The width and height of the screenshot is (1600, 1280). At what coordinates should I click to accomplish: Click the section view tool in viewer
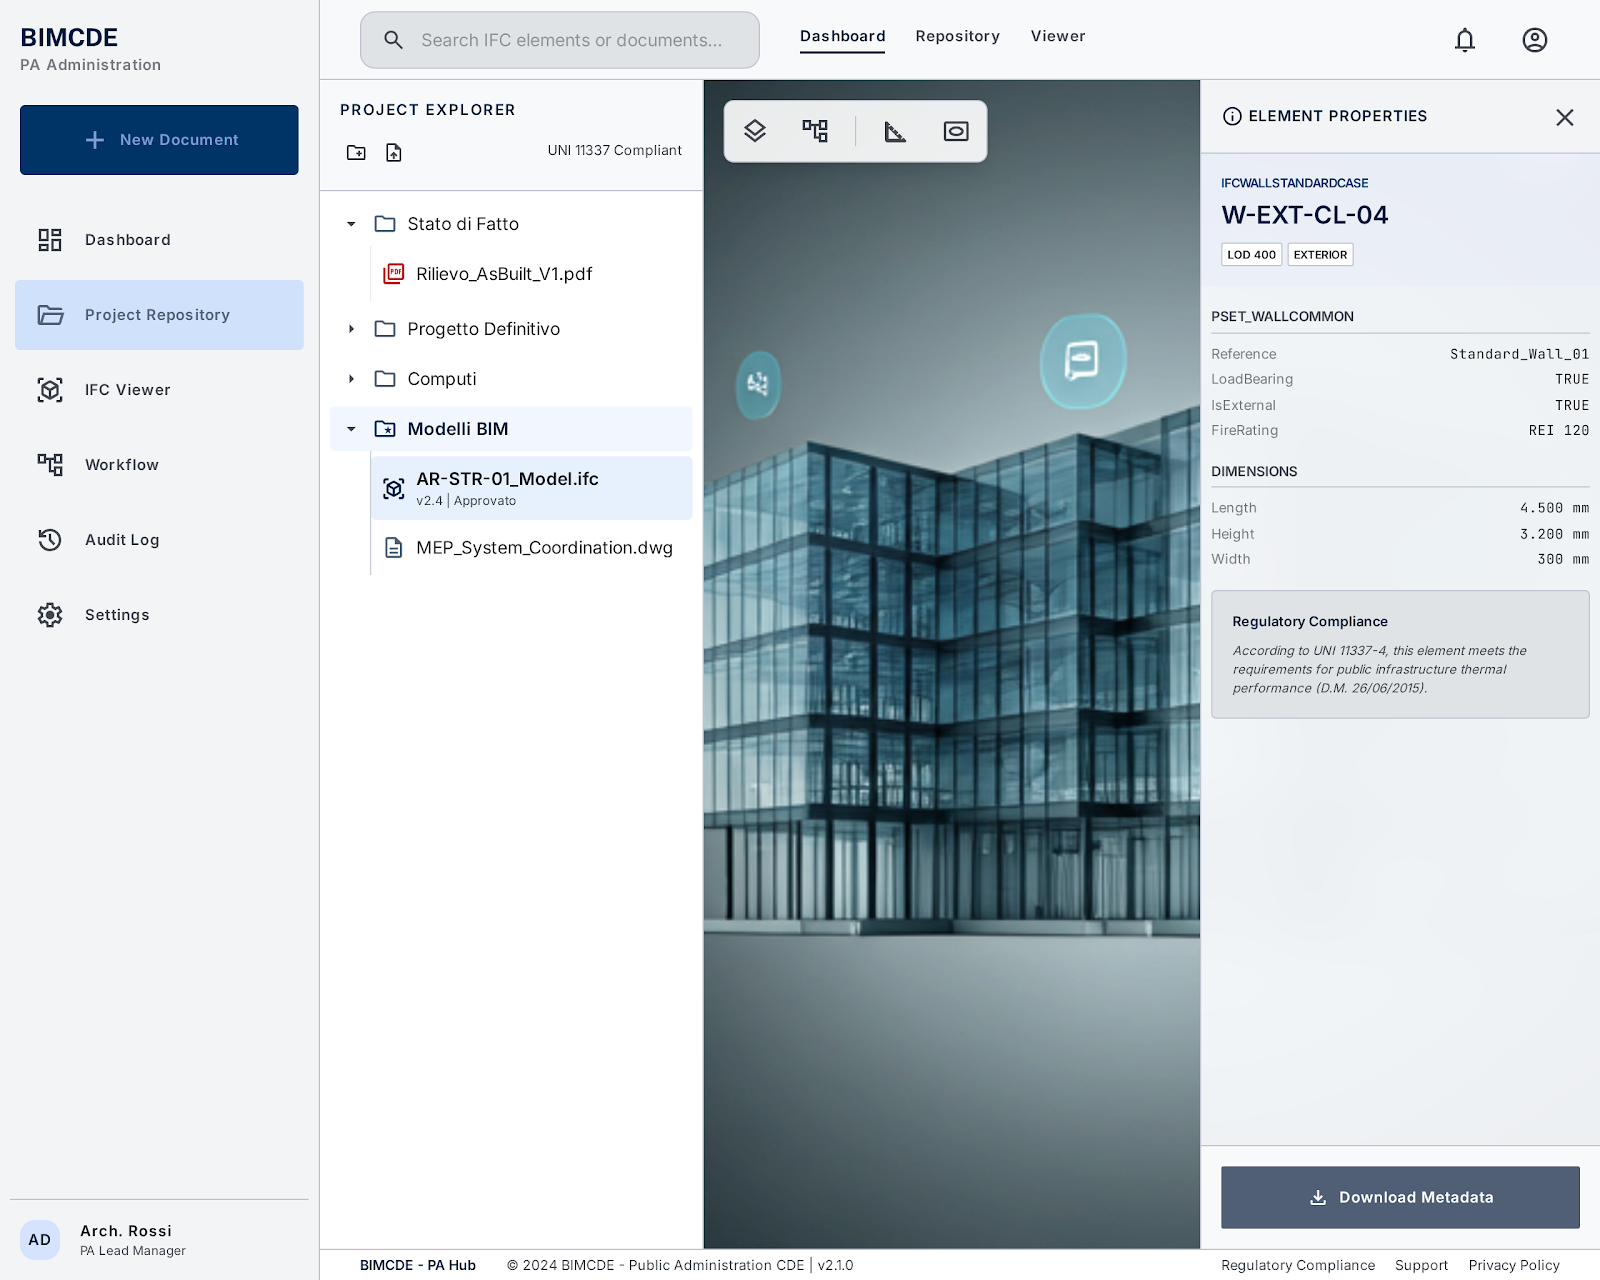956,131
